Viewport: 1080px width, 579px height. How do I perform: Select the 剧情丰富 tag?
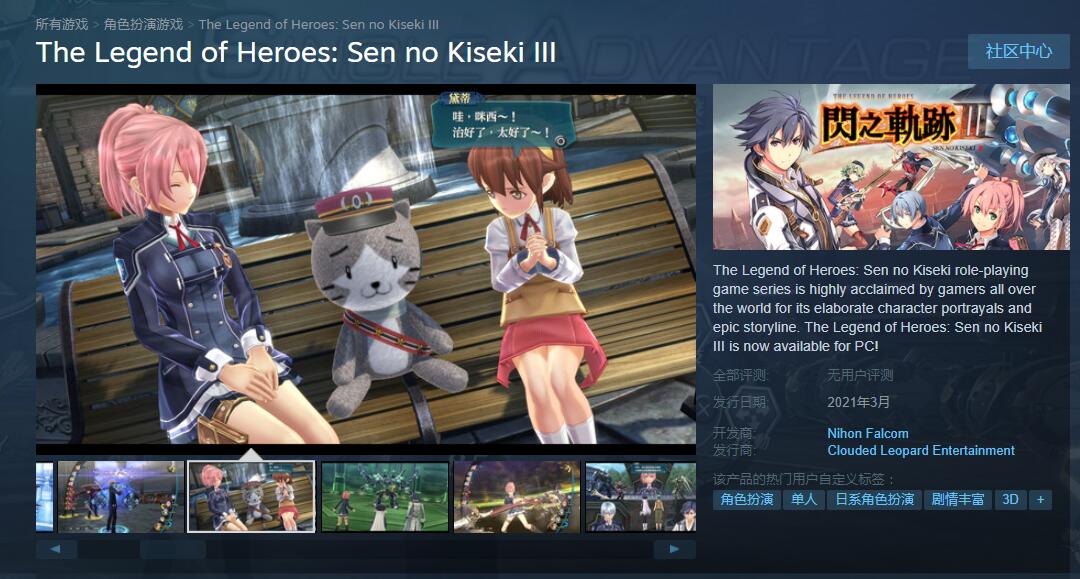(957, 500)
